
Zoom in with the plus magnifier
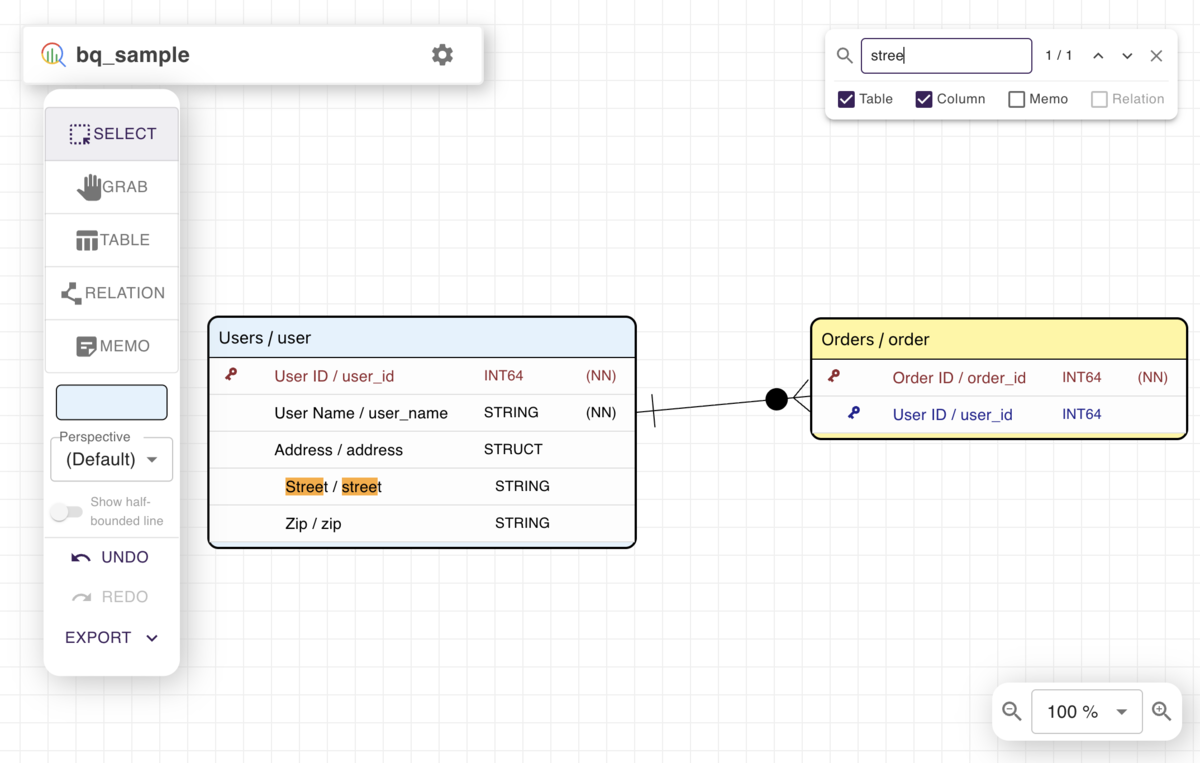1161,711
